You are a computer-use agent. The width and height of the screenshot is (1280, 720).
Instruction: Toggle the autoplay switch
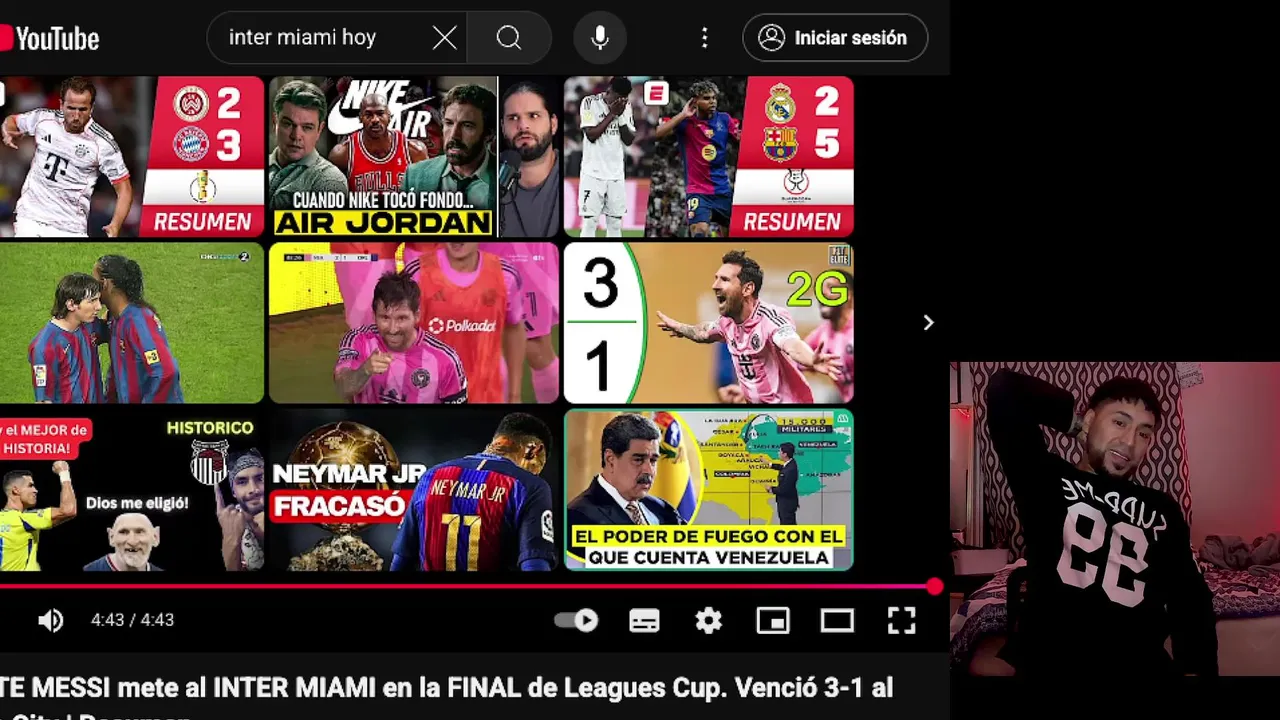[576, 620]
